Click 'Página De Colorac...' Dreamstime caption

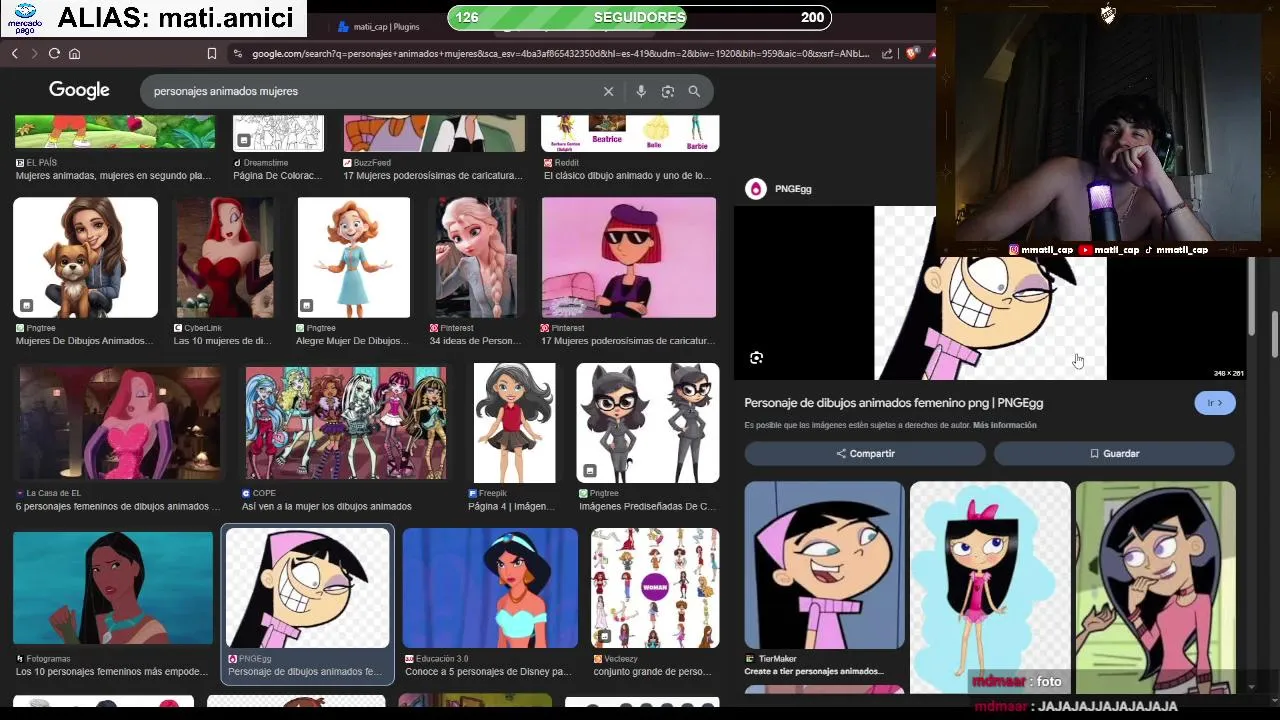(278, 176)
